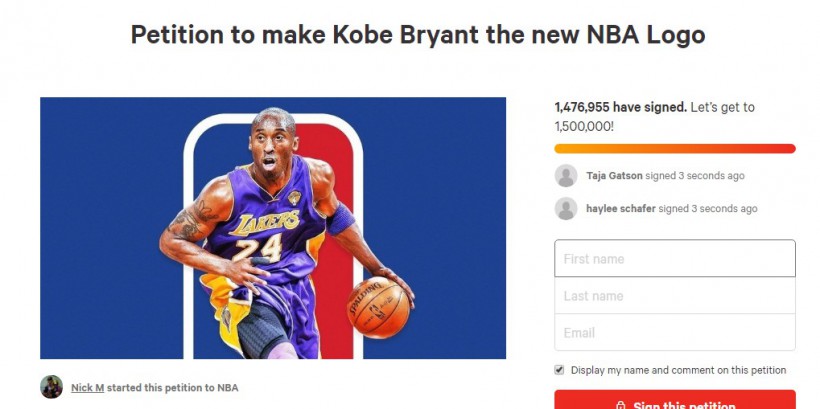Select the Last name input field
Screen dimensions: 820x409
(x=675, y=296)
